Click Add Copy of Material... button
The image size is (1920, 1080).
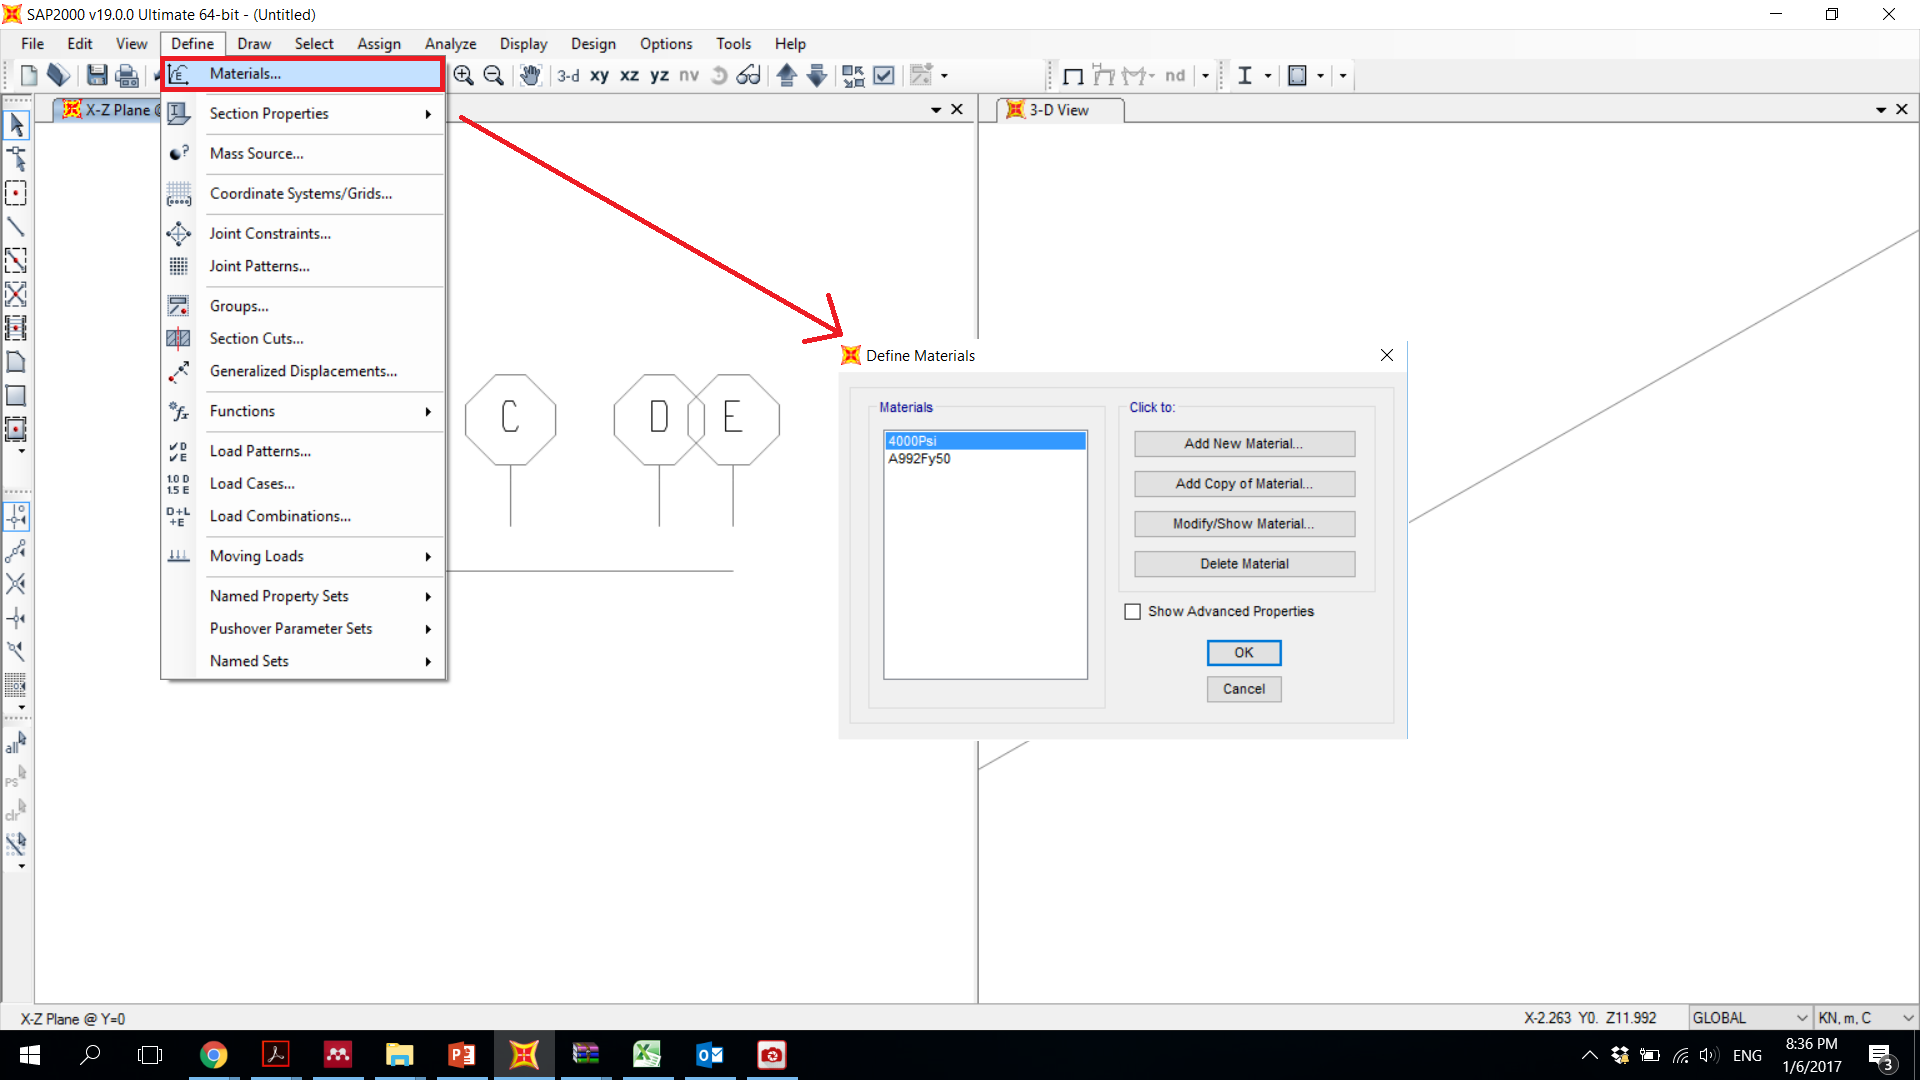pyautogui.click(x=1244, y=484)
